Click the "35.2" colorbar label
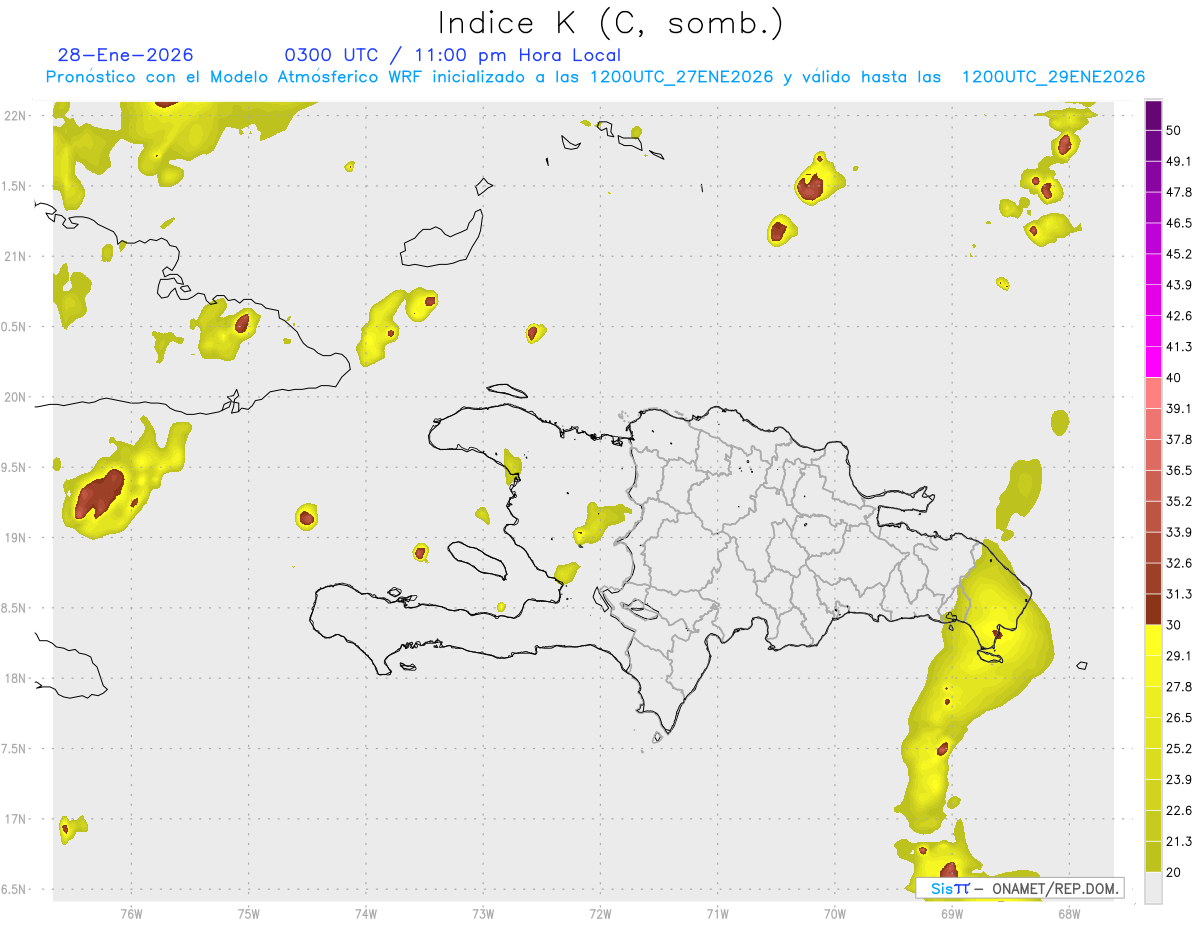The image size is (1200, 927). [x=1179, y=501]
